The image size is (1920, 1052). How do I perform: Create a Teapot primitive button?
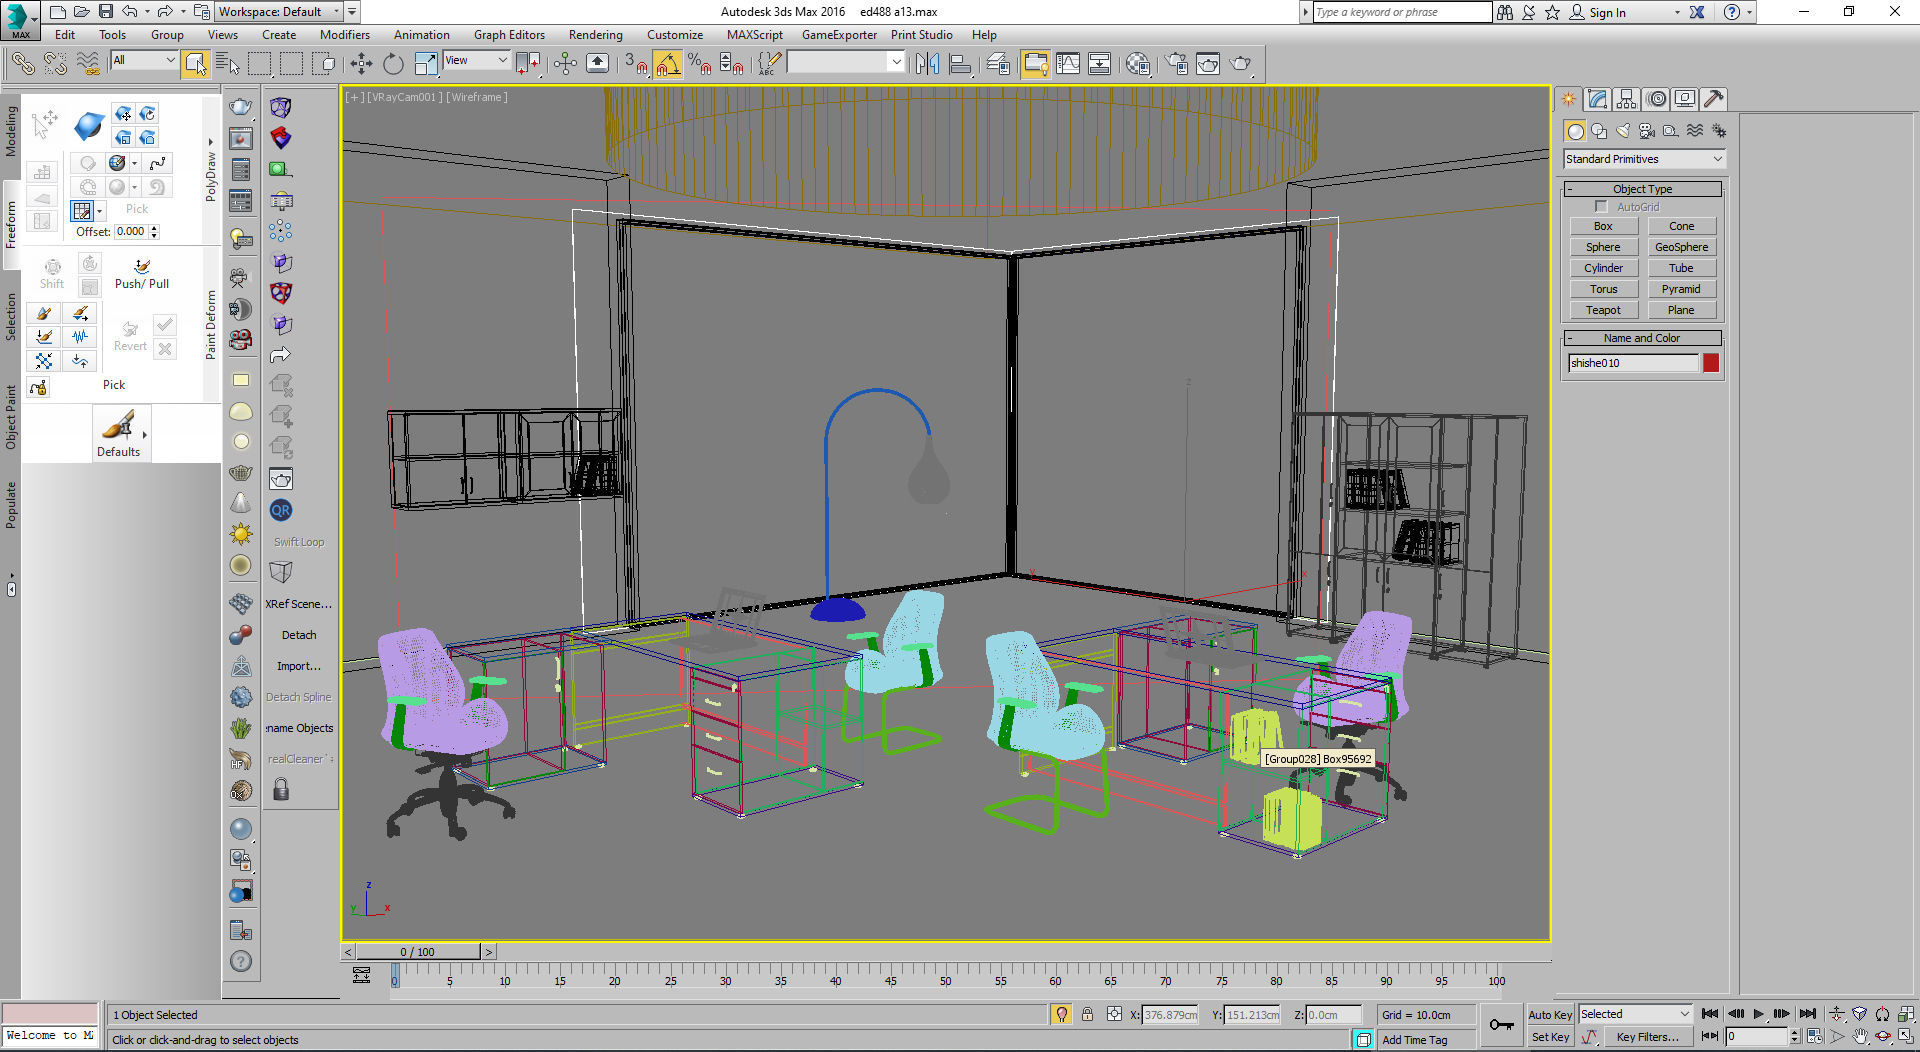point(1603,310)
